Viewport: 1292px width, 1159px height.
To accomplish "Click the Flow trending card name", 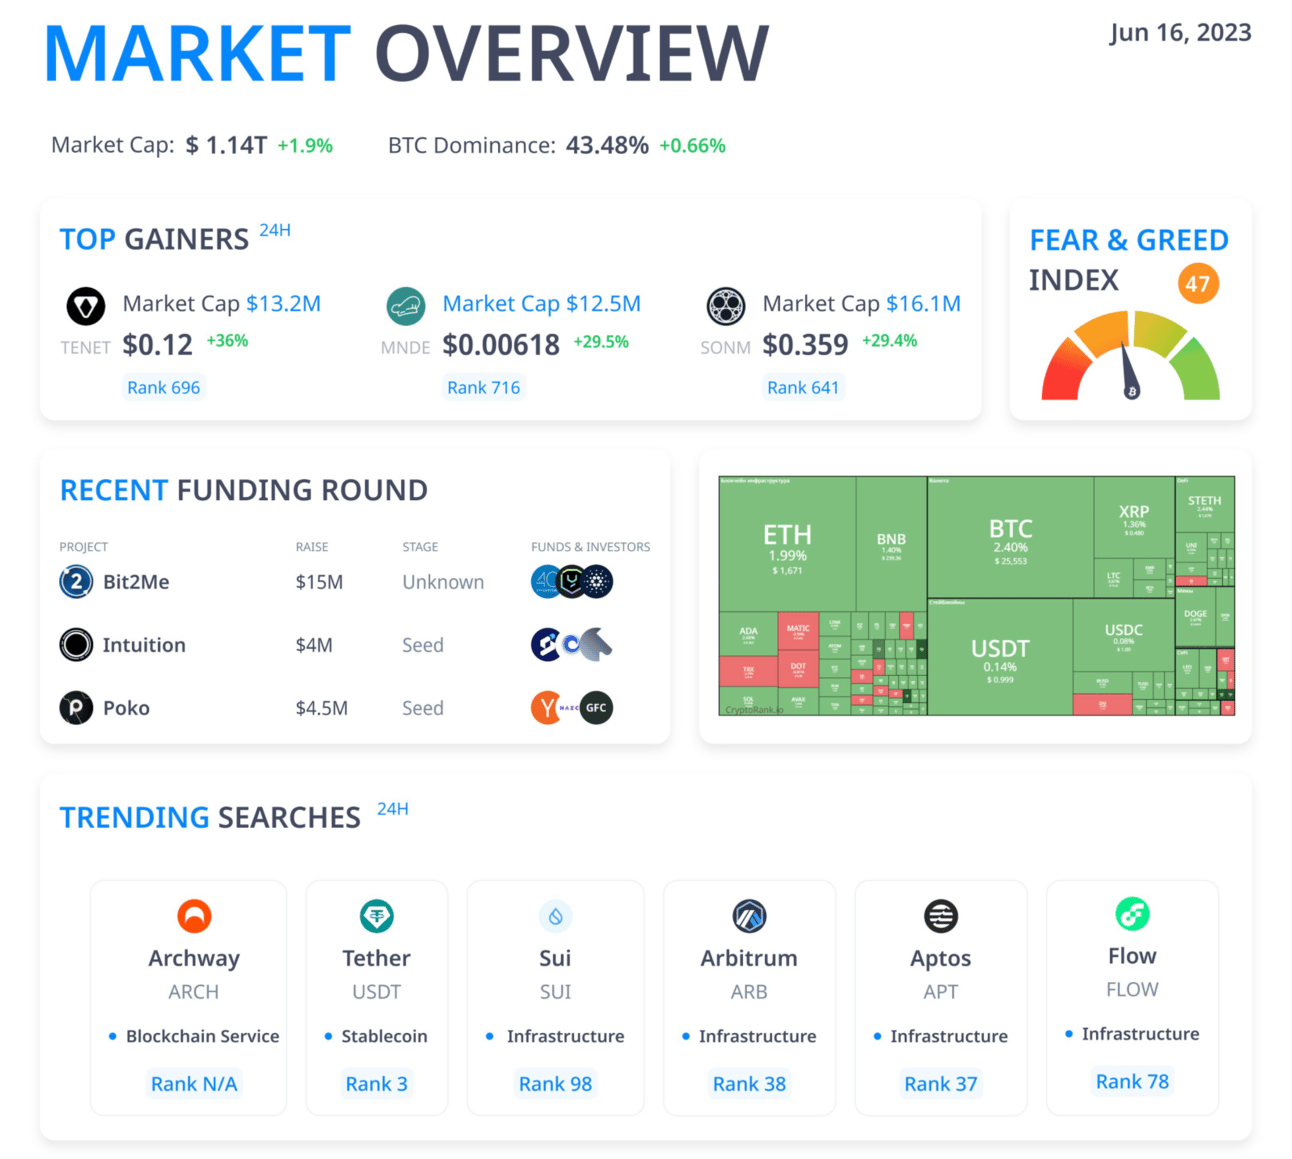I will pos(1133,956).
